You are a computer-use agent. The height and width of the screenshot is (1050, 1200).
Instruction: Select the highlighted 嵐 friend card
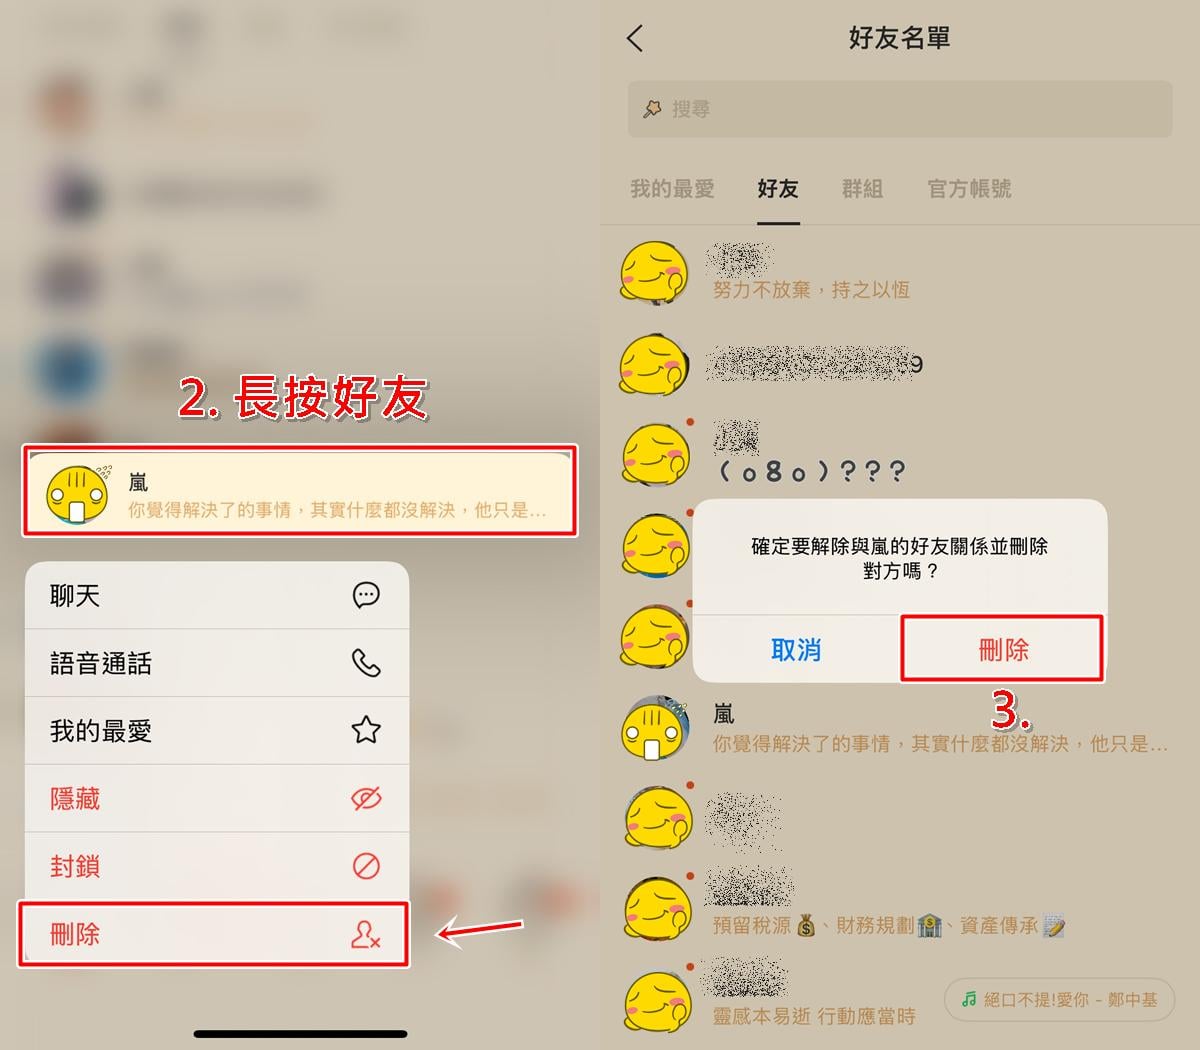click(x=300, y=491)
